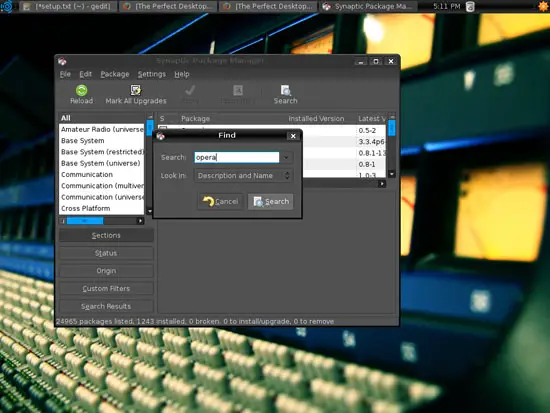
Task: Select Custom Filters in left pane
Action: (x=106, y=288)
